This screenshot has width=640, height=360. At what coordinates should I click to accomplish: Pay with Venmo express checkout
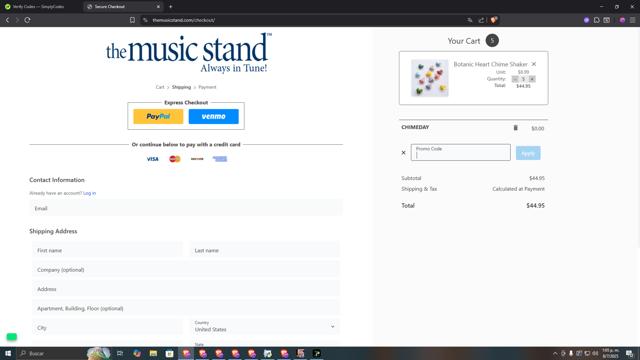213,116
